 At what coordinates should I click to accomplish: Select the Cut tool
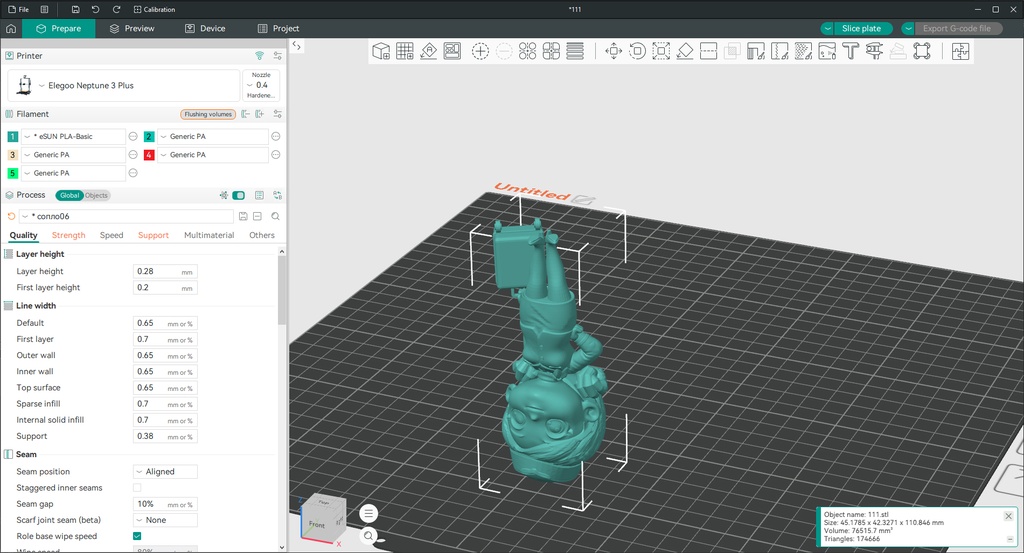pyautogui.click(x=709, y=51)
